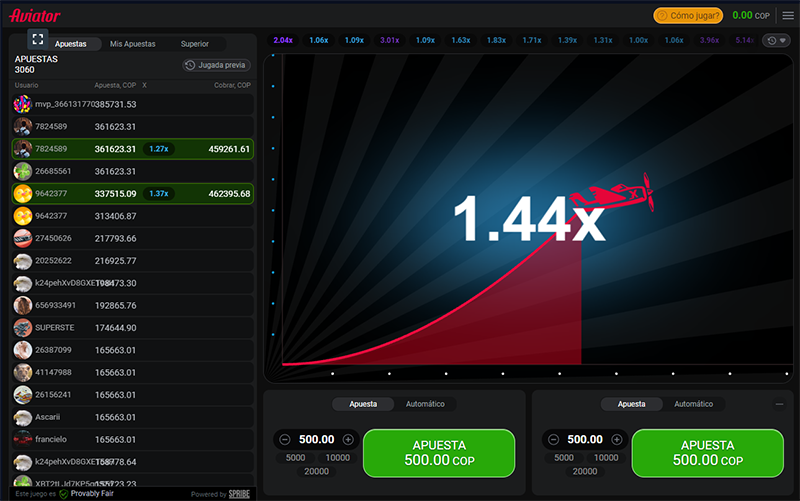
Task: Decrease right bet amount with minus icon
Action: click(553, 439)
